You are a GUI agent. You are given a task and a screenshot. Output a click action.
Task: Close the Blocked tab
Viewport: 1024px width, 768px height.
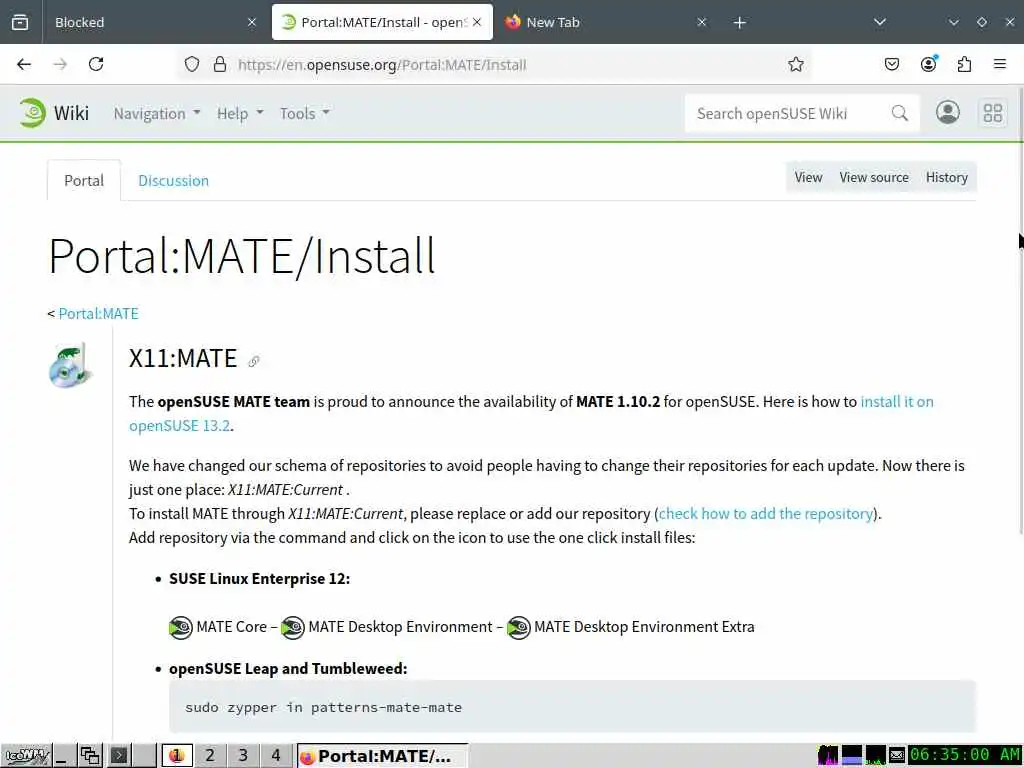[x=252, y=22]
